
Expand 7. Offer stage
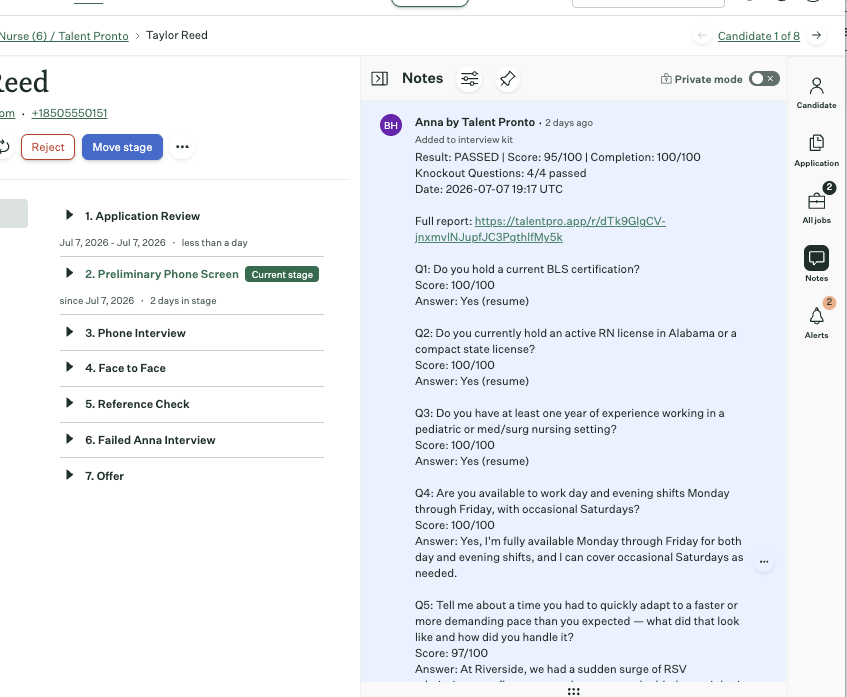(69, 475)
